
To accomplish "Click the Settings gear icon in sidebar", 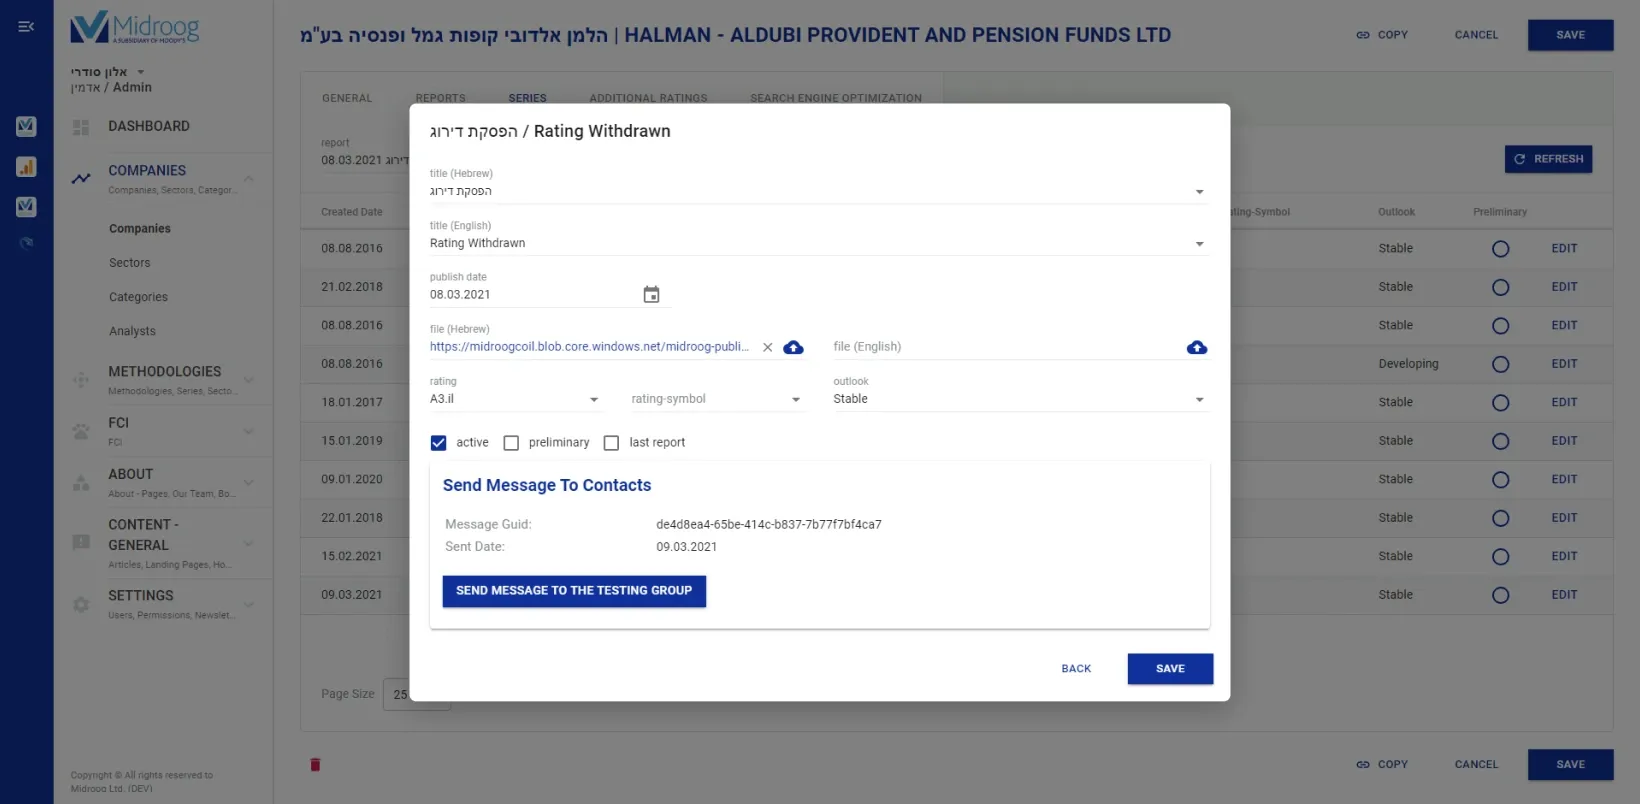I will (81, 604).
